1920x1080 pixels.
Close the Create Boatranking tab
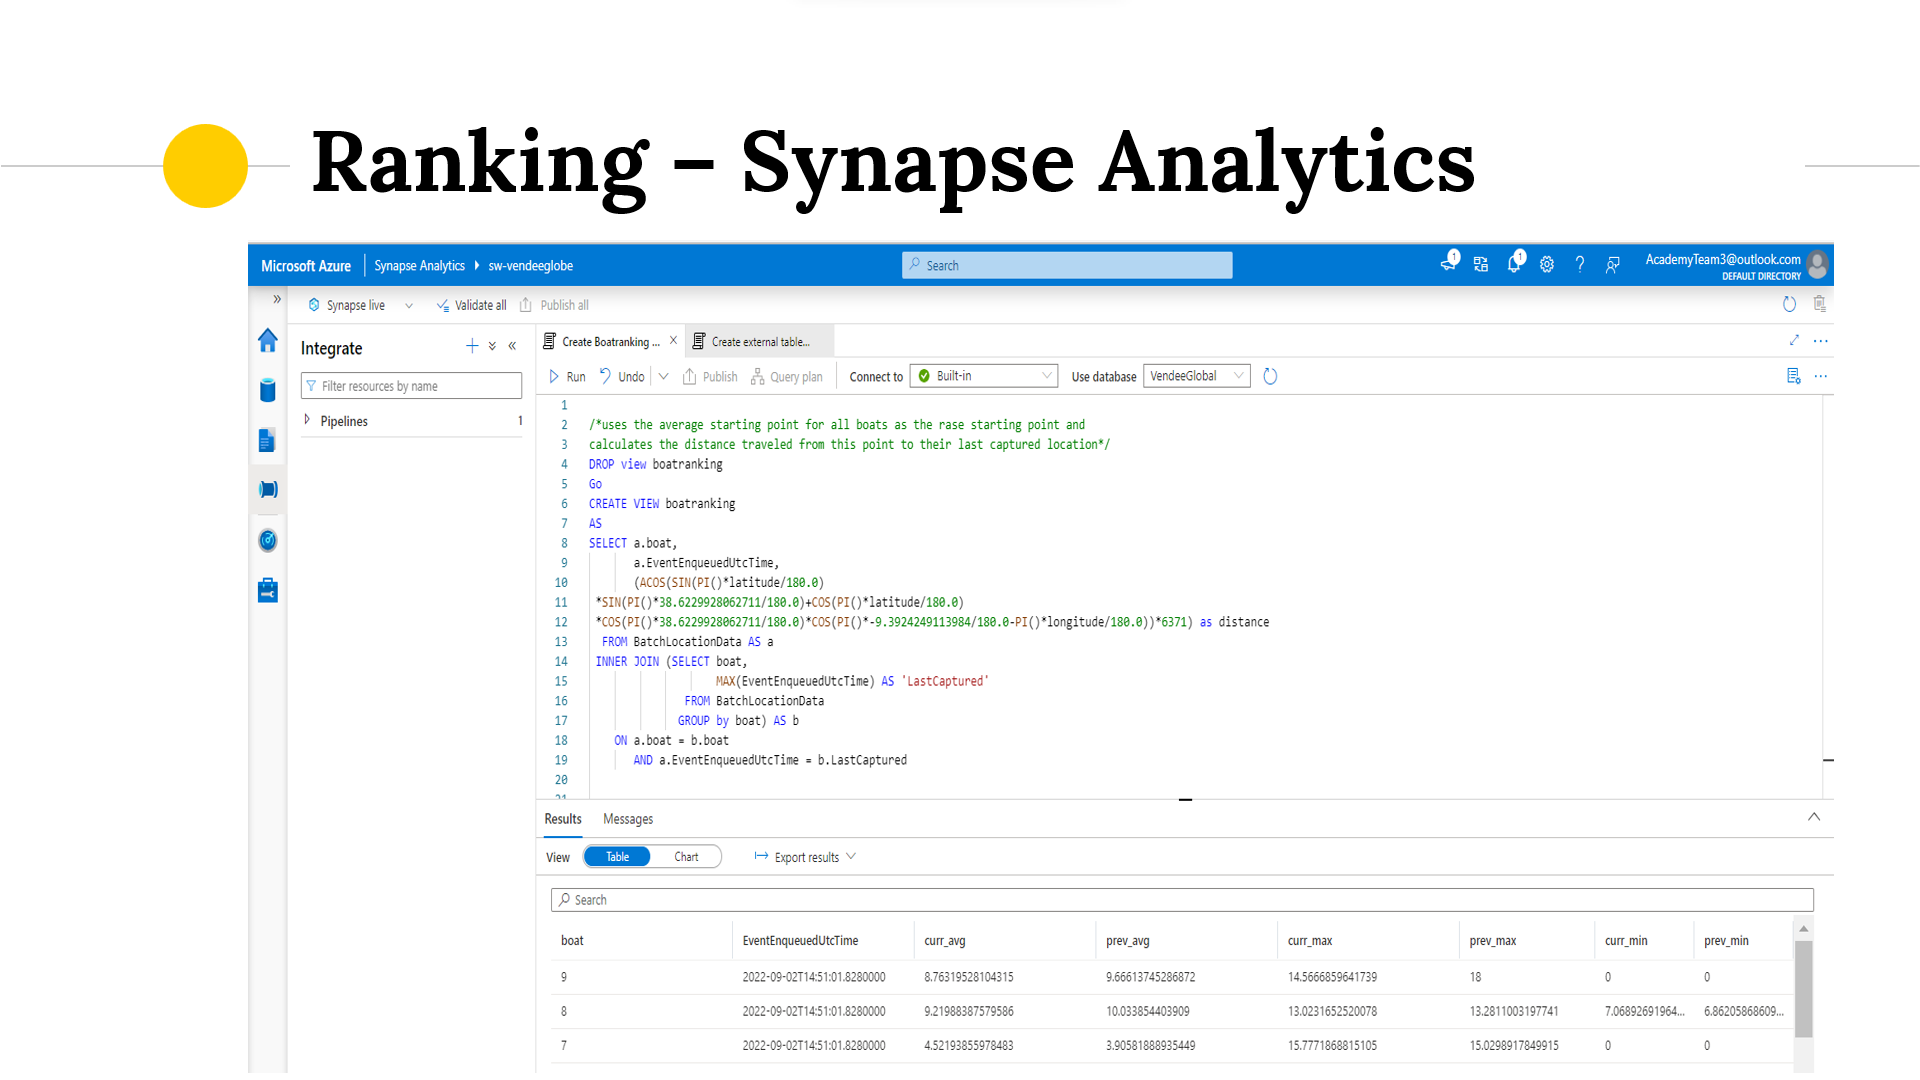[673, 341]
